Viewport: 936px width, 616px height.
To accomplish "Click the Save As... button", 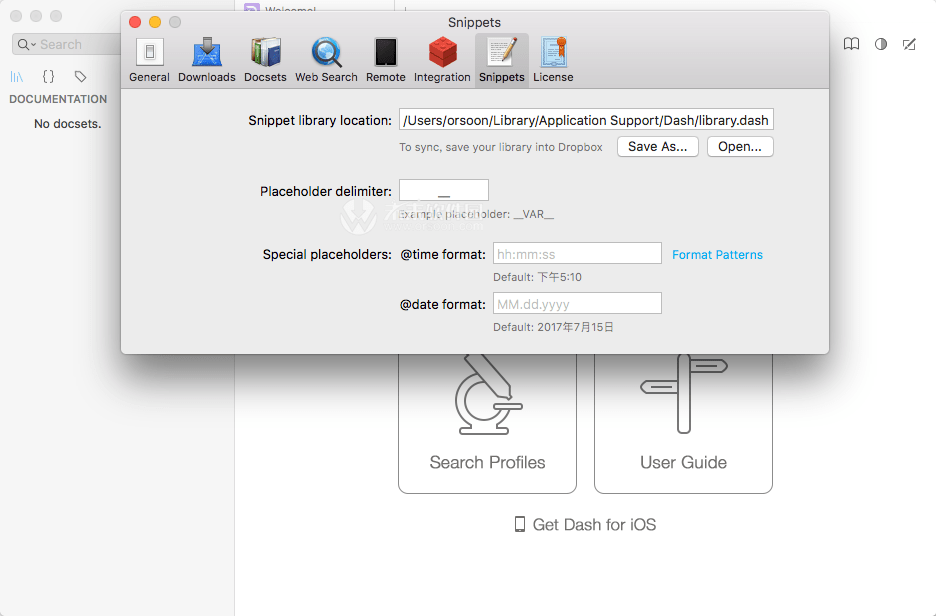I will point(657,146).
